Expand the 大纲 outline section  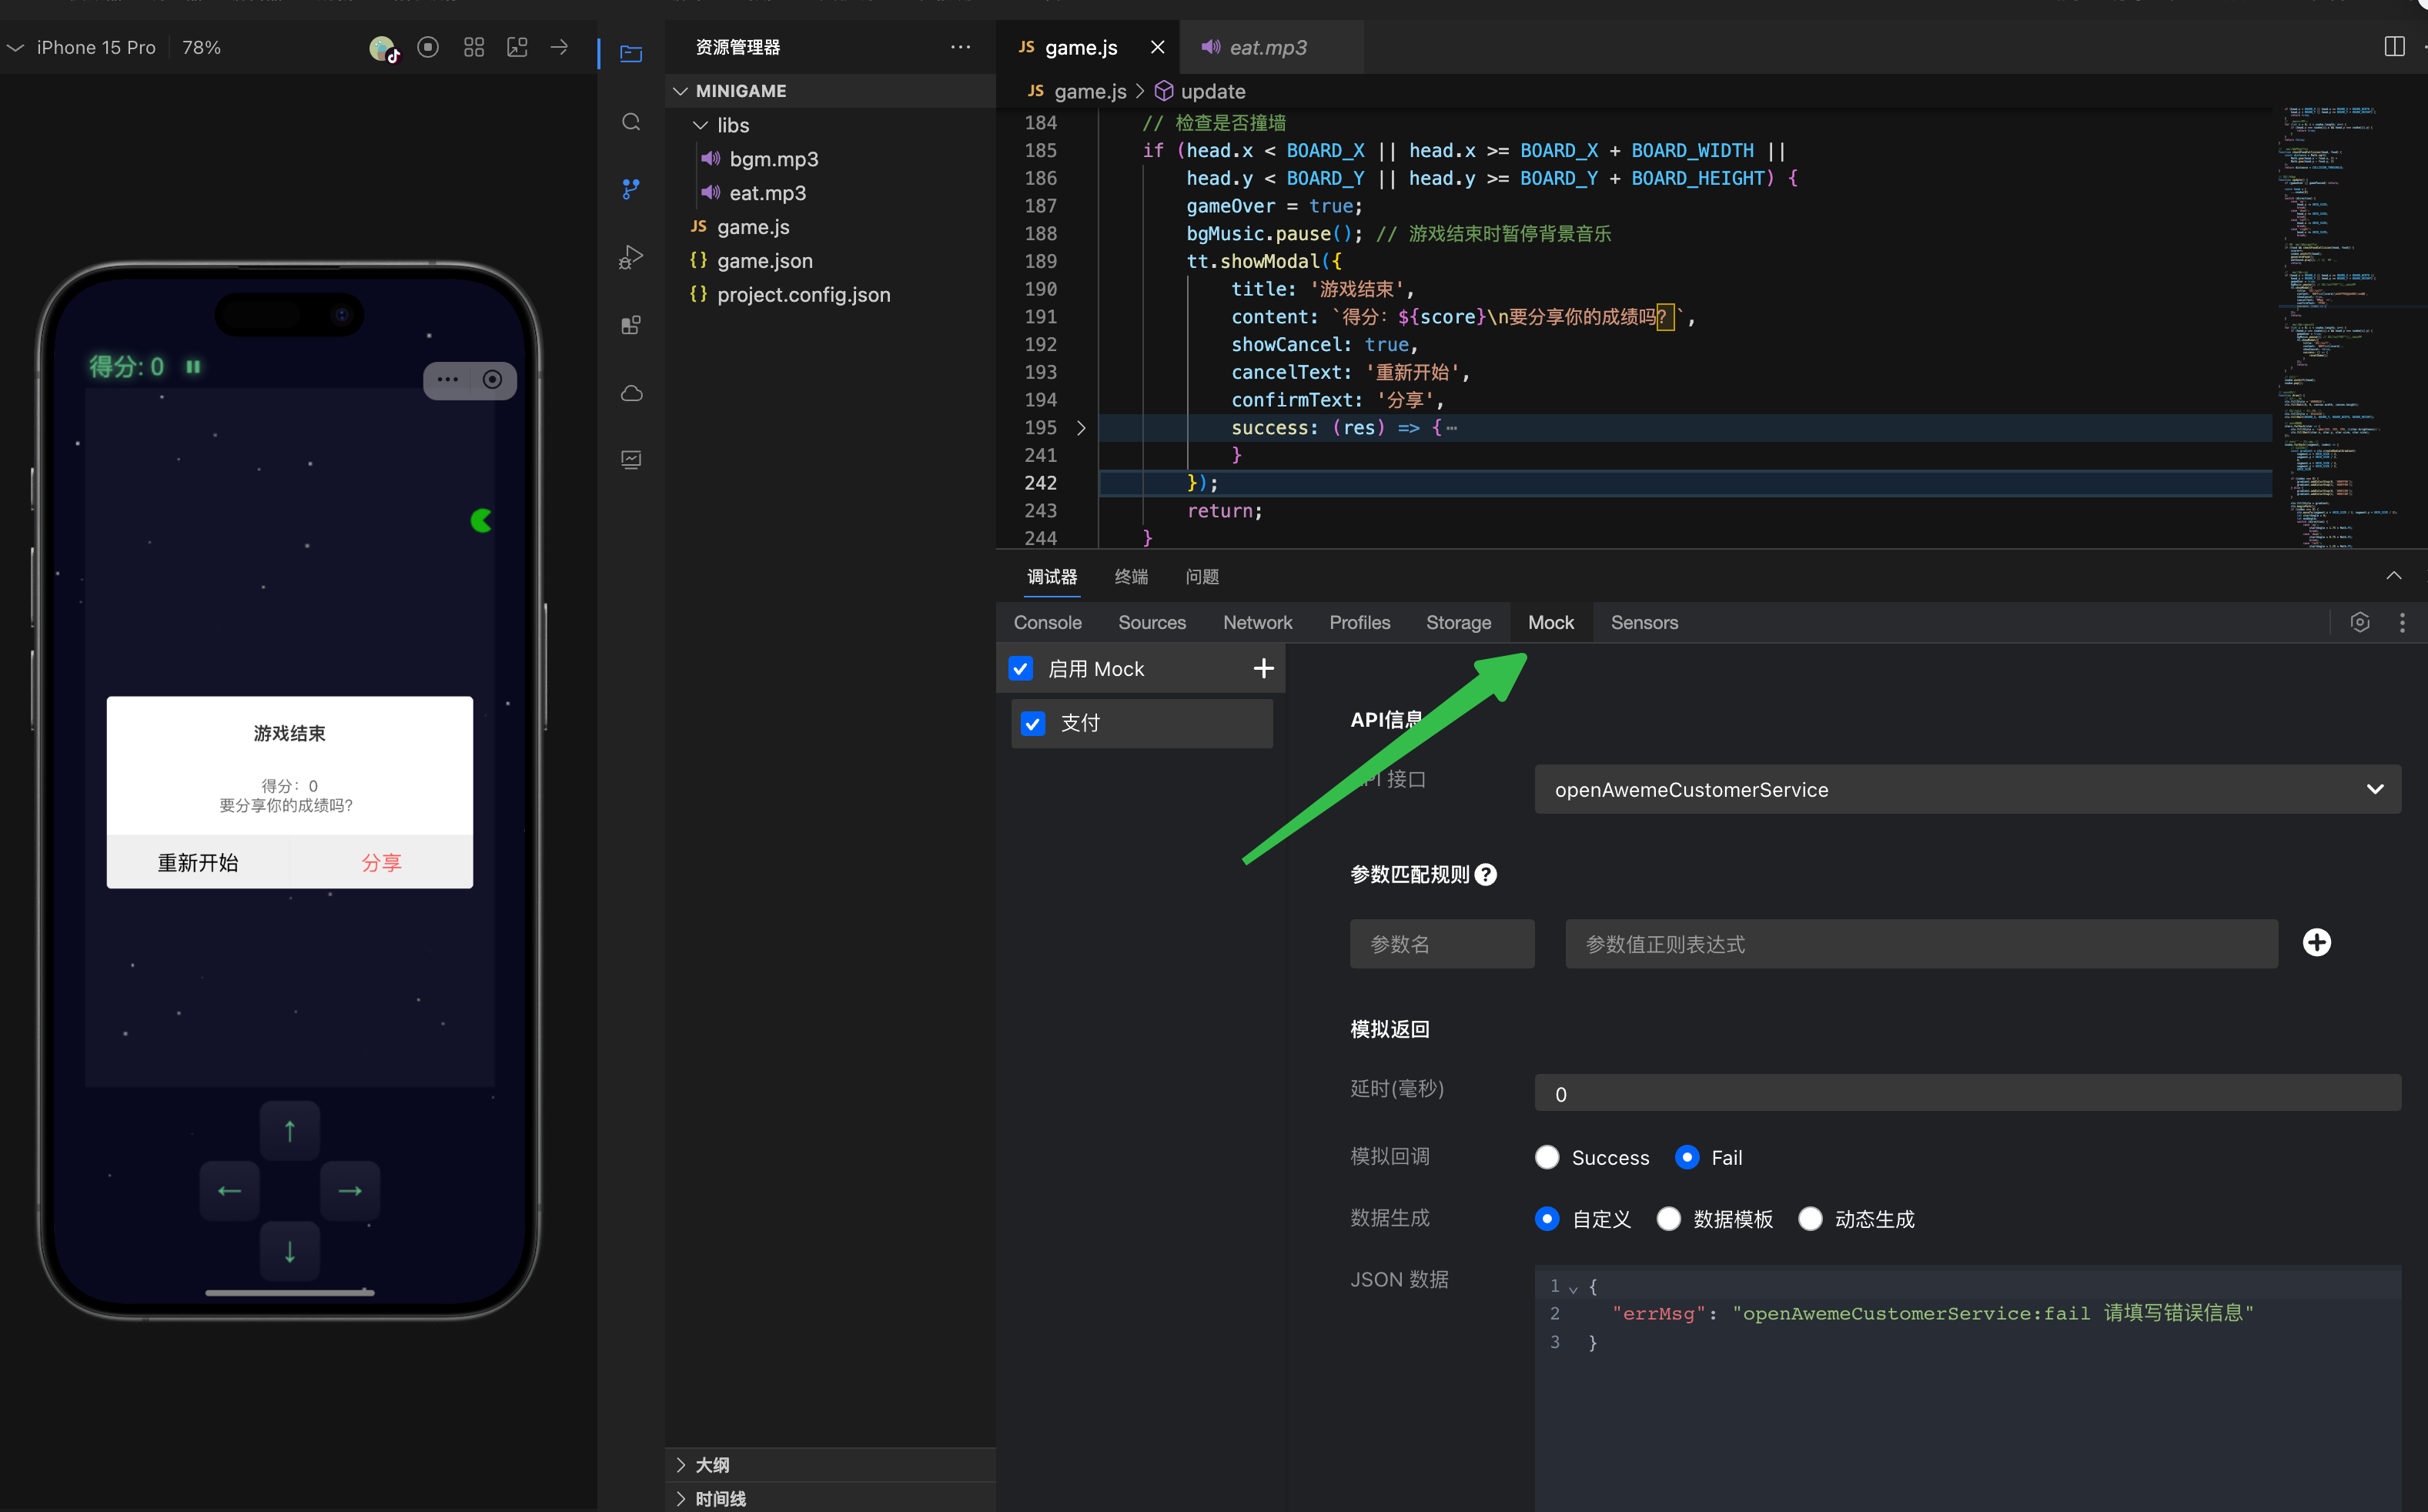click(681, 1465)
